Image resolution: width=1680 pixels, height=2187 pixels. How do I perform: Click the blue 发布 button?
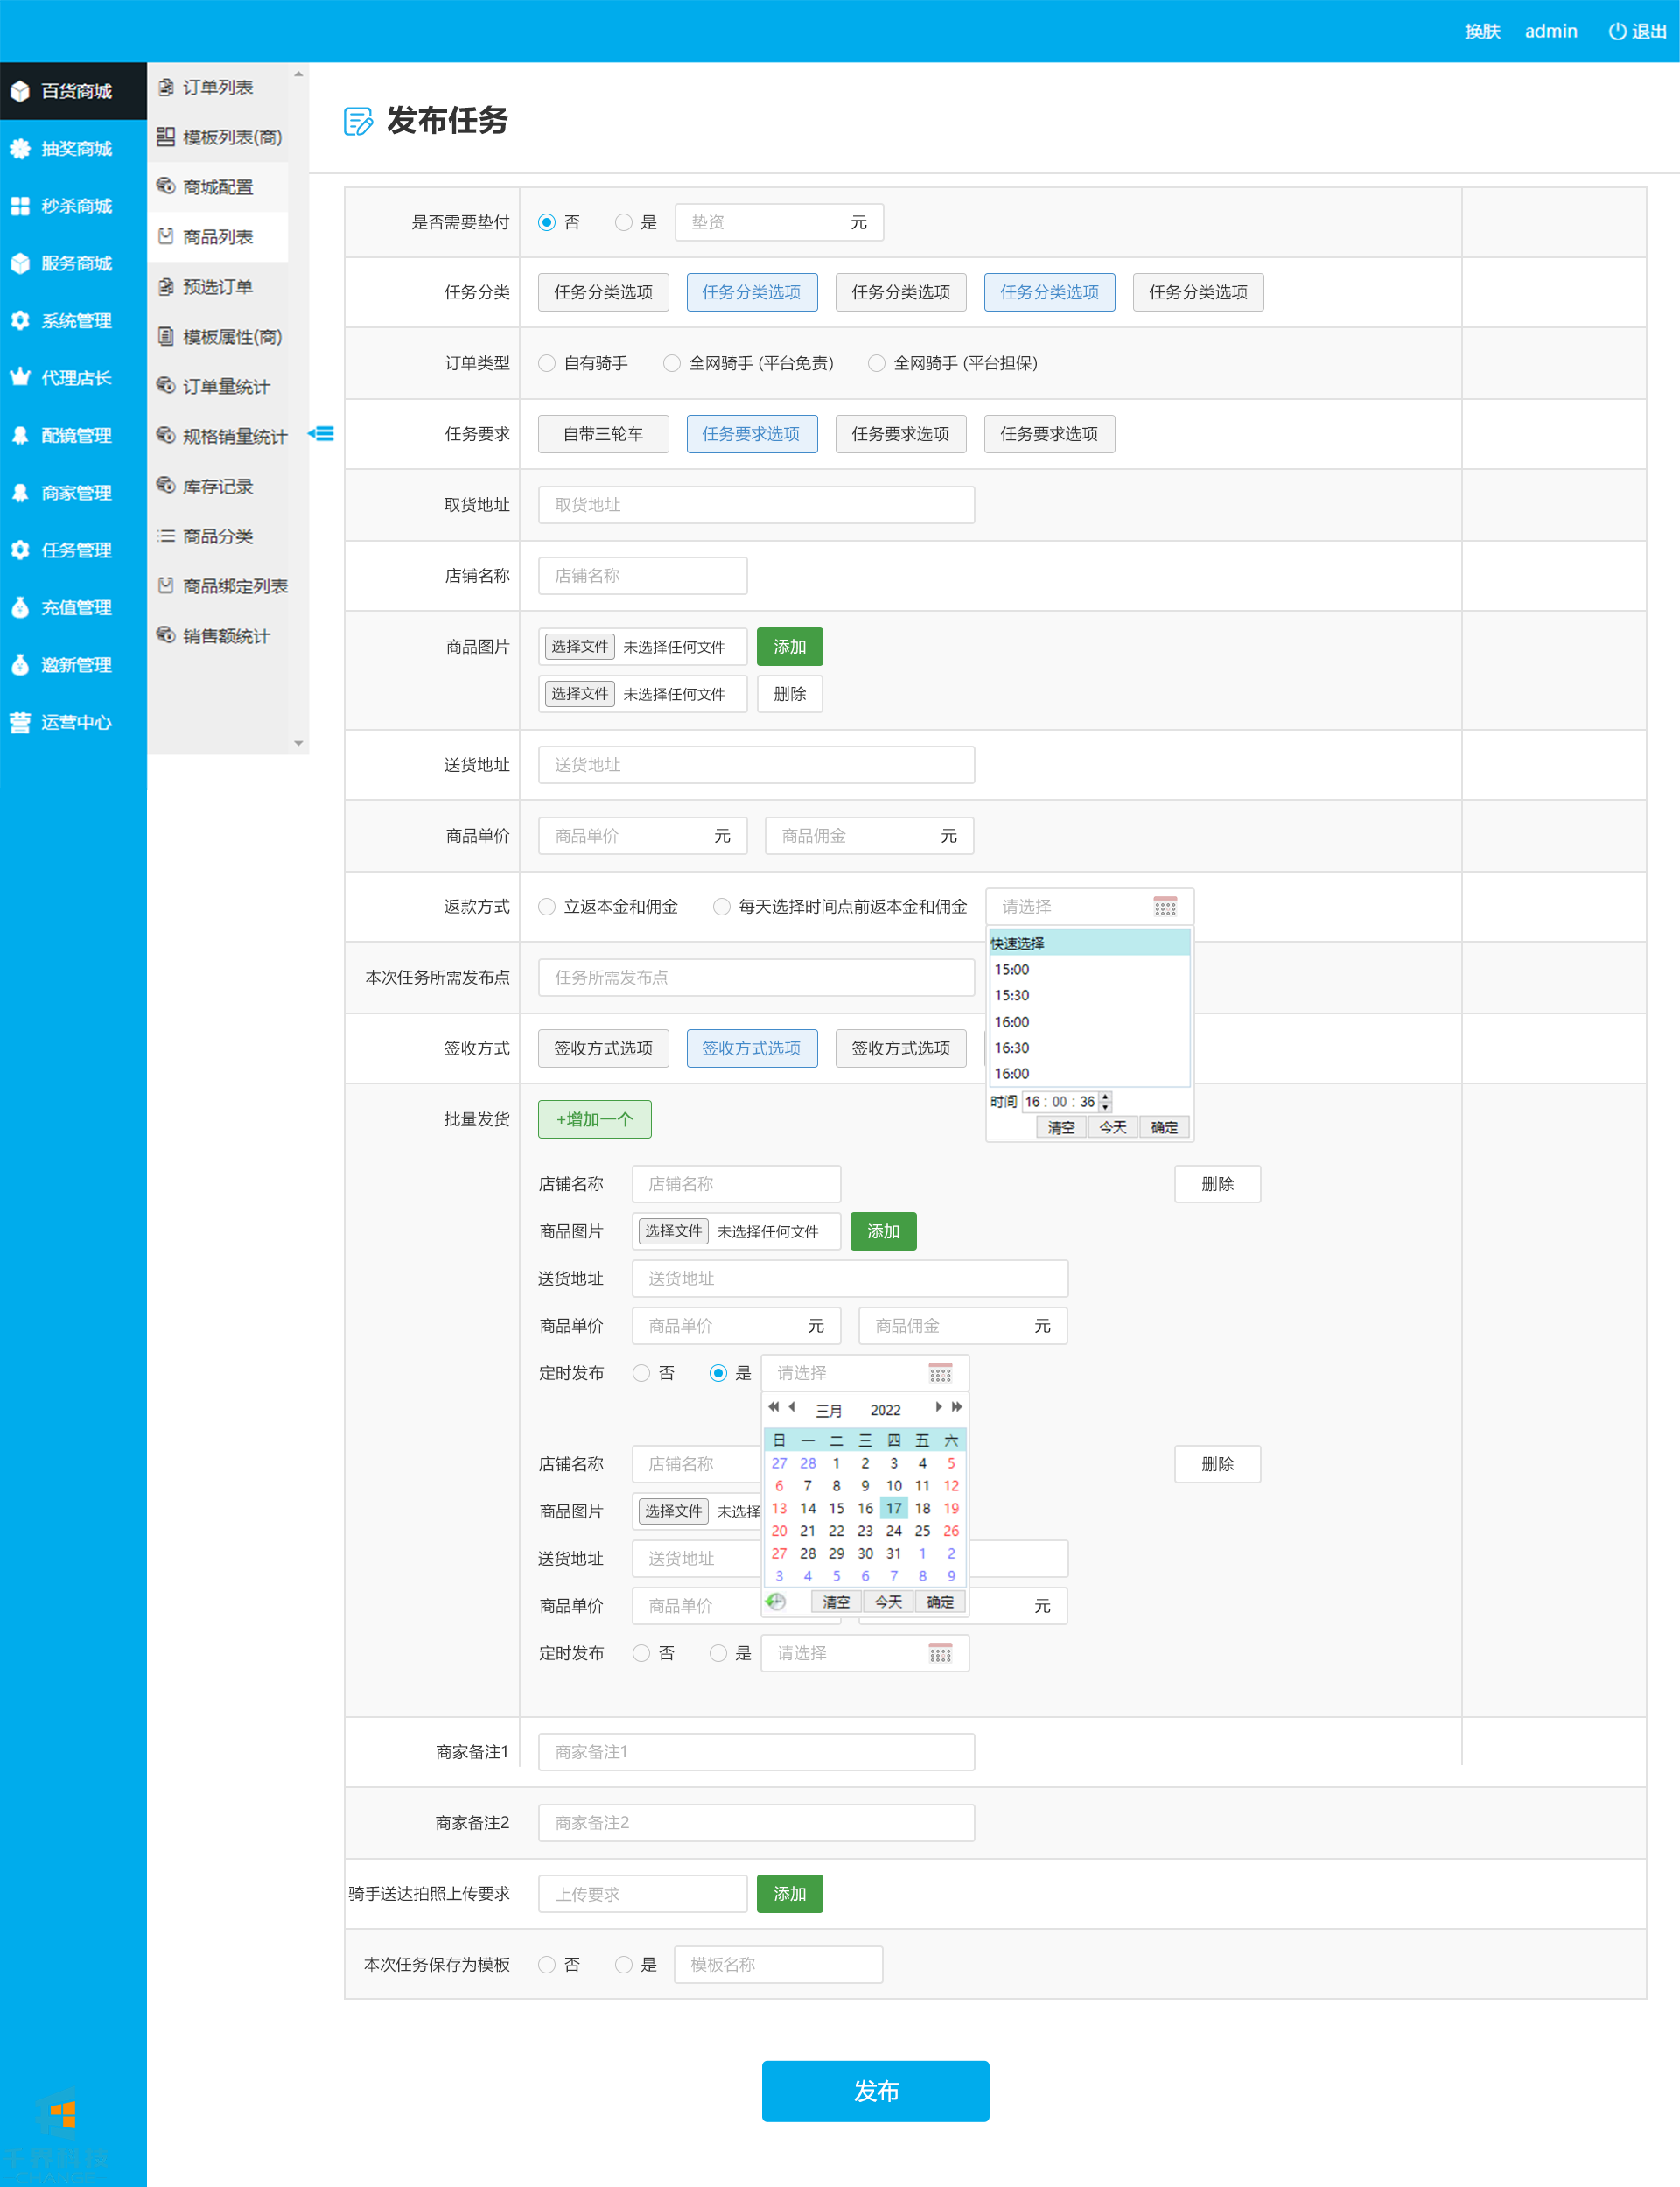[x=875, y=2090]
